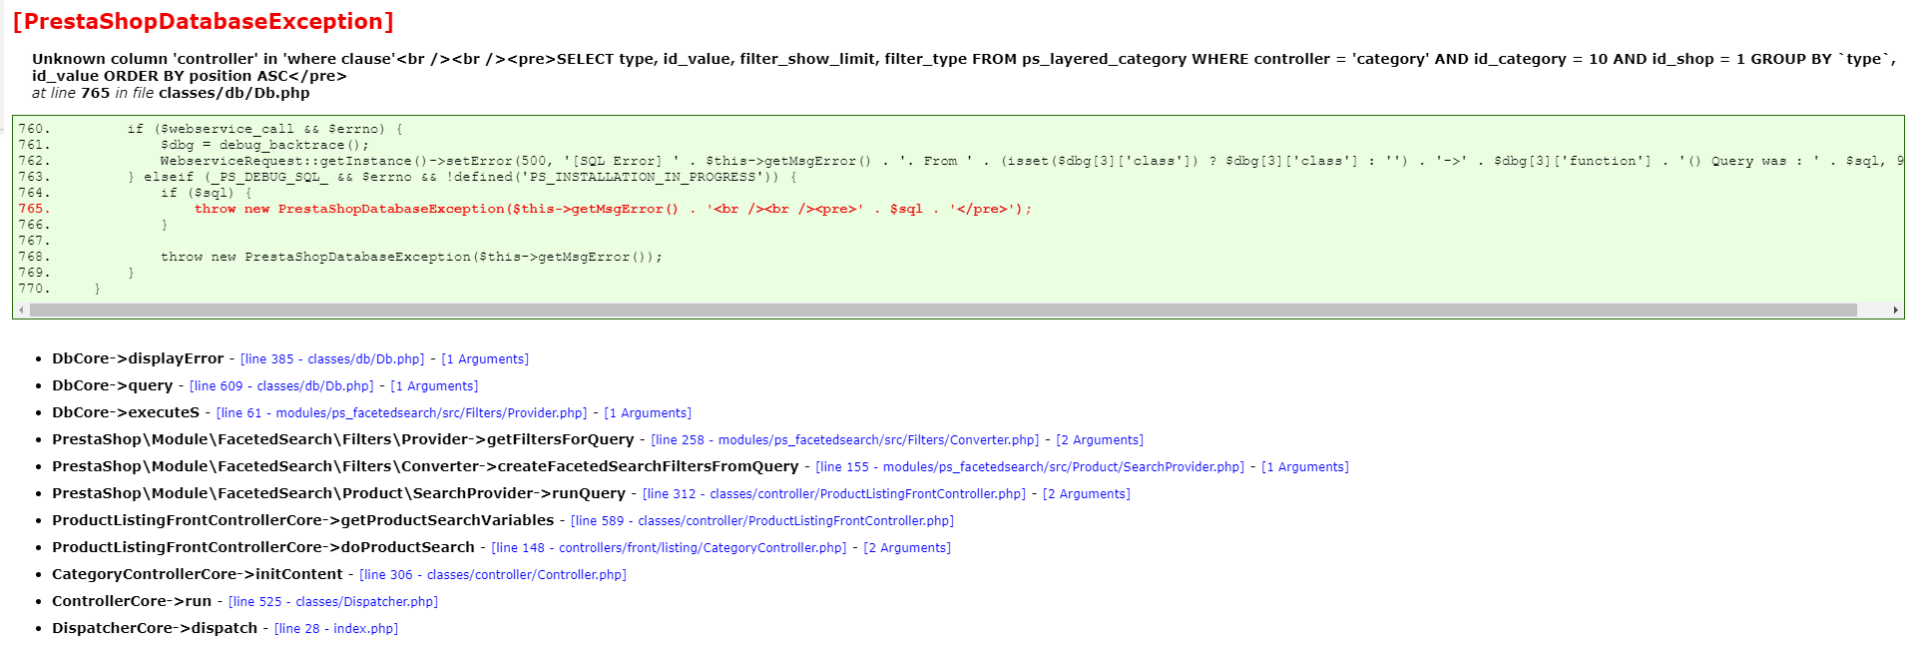Click the CategoryControllerCore->initContent entry

pos(197,575)
